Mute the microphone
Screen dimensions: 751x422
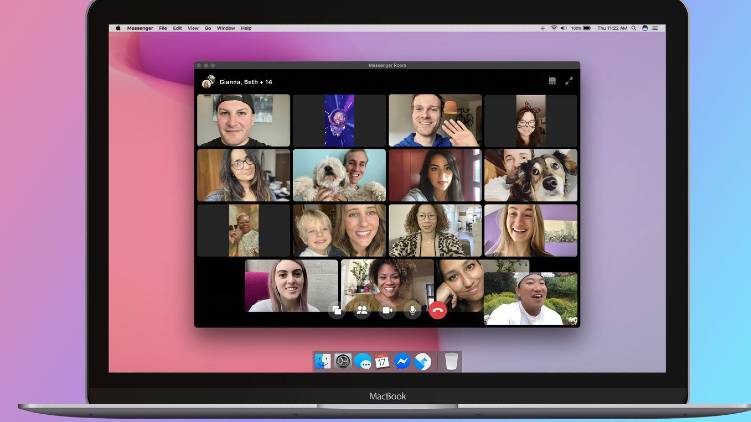click(412, 310)
